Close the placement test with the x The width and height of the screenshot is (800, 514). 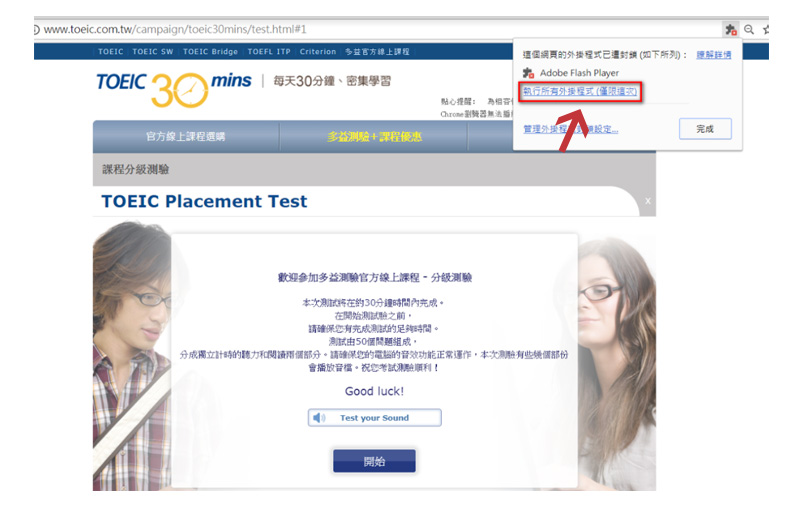[x=647, y=201]
